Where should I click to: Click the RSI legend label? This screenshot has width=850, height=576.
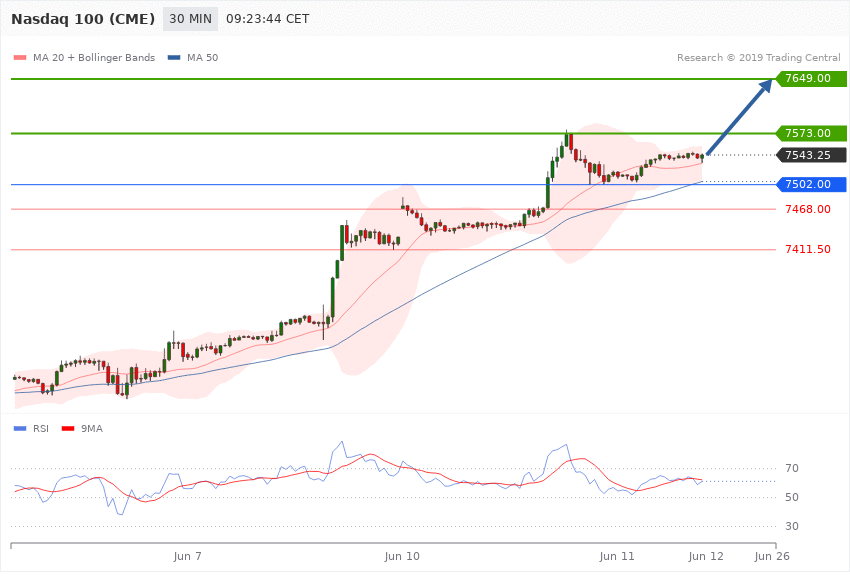[x=41, y=429]
